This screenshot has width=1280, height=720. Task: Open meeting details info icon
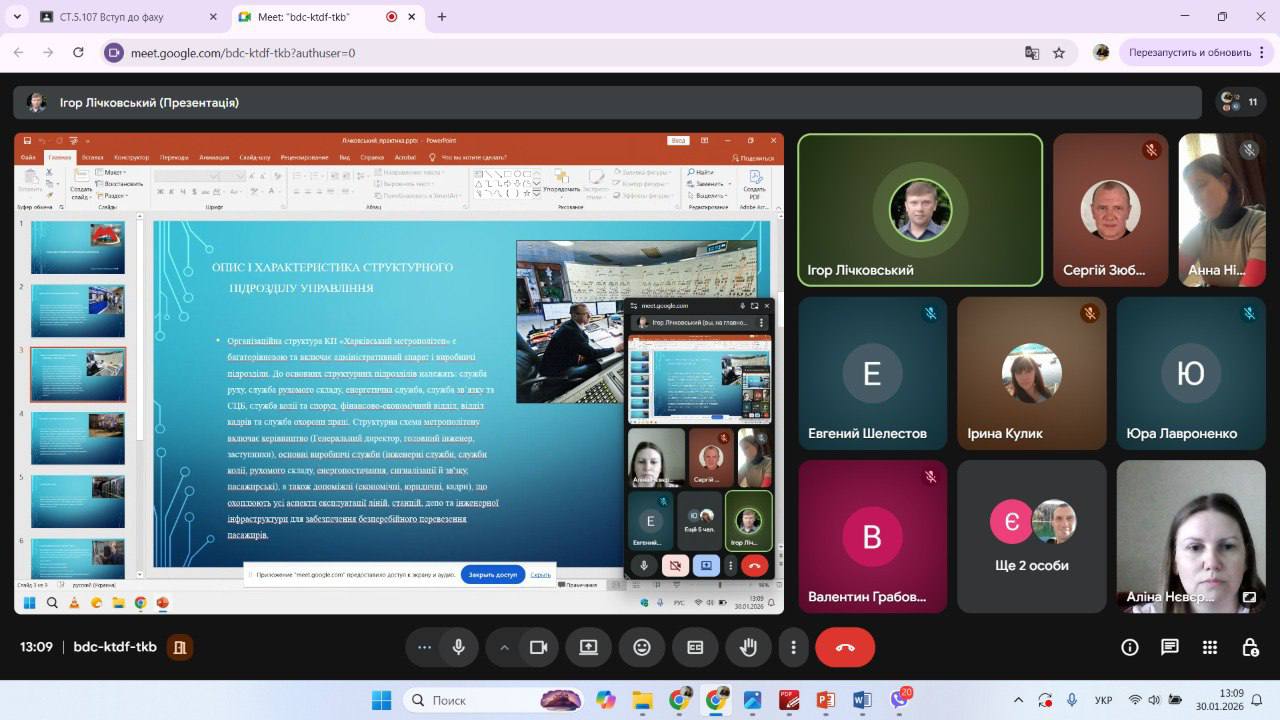click(x=1130, y=647)
